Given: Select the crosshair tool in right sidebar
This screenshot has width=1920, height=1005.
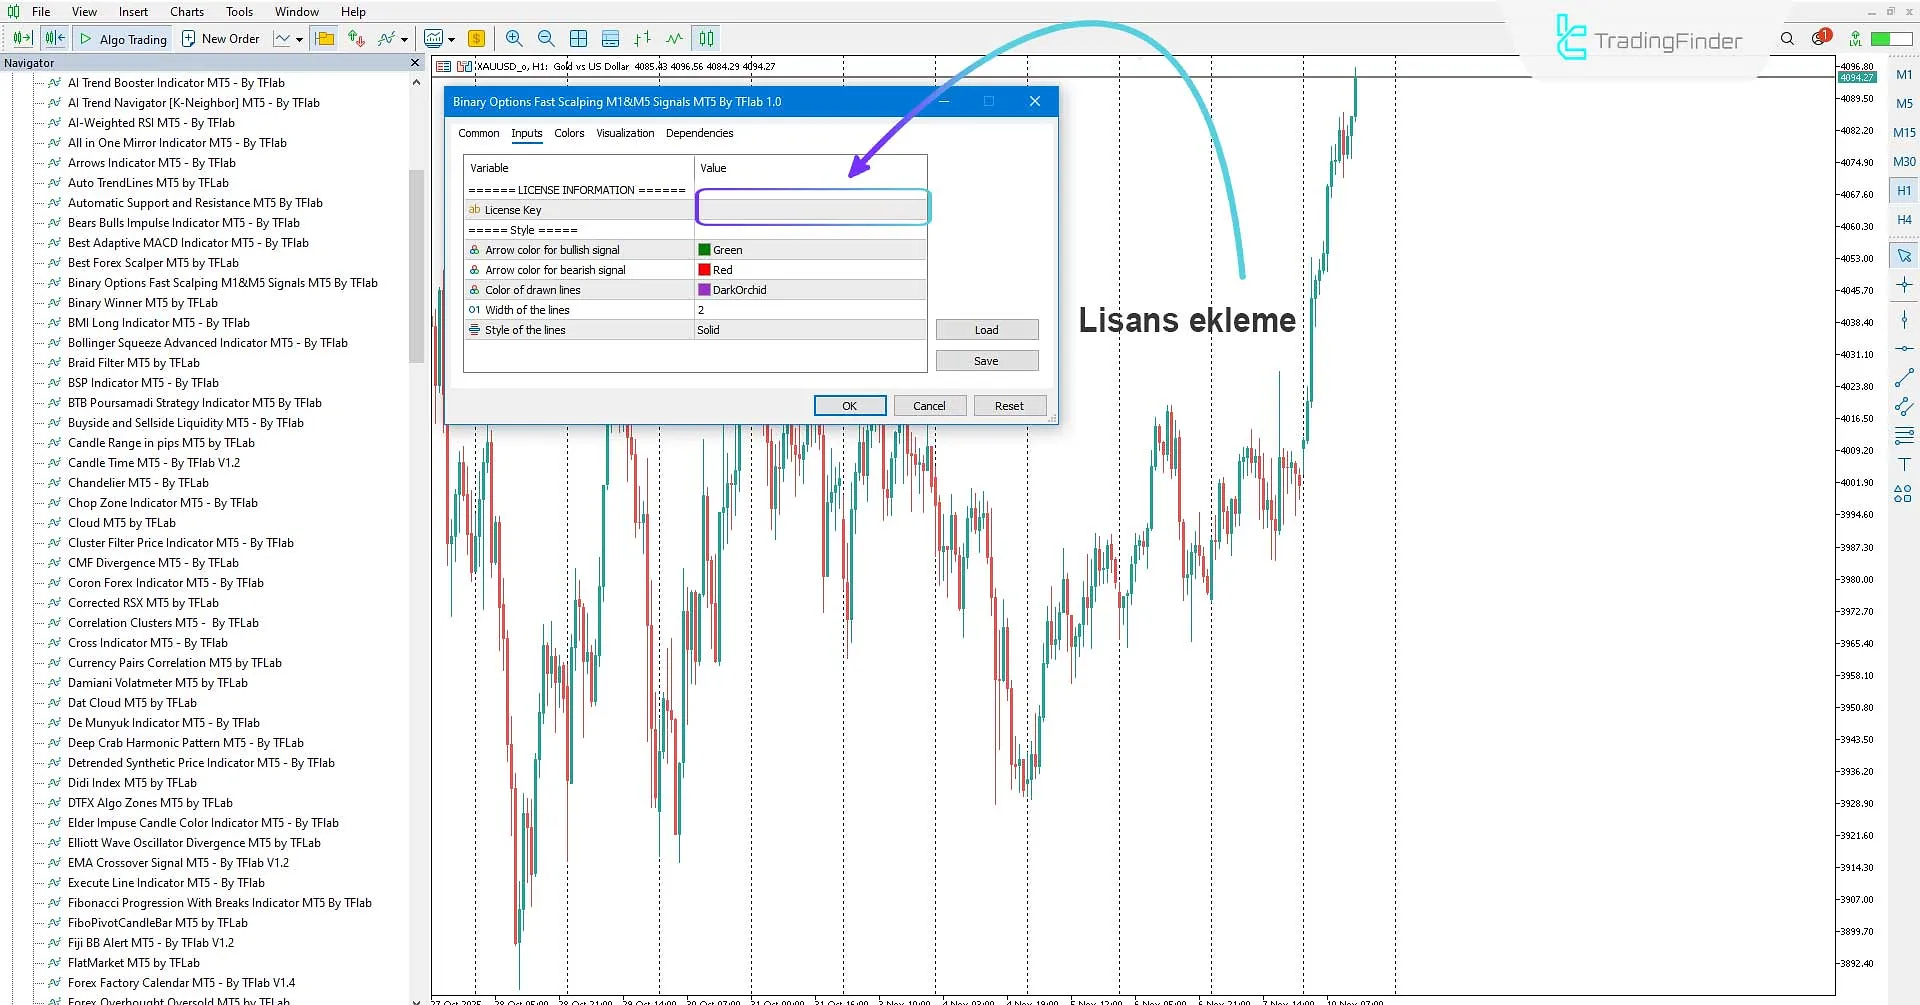Looking at the screenshot, I should (x=1904, y=285).
